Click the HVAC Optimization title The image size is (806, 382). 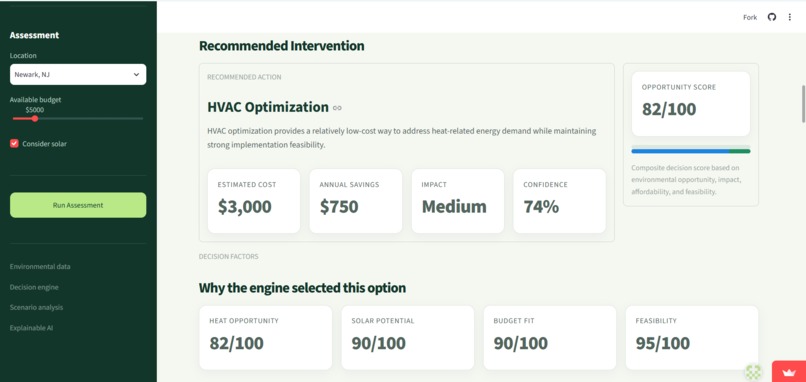(268, 107)
